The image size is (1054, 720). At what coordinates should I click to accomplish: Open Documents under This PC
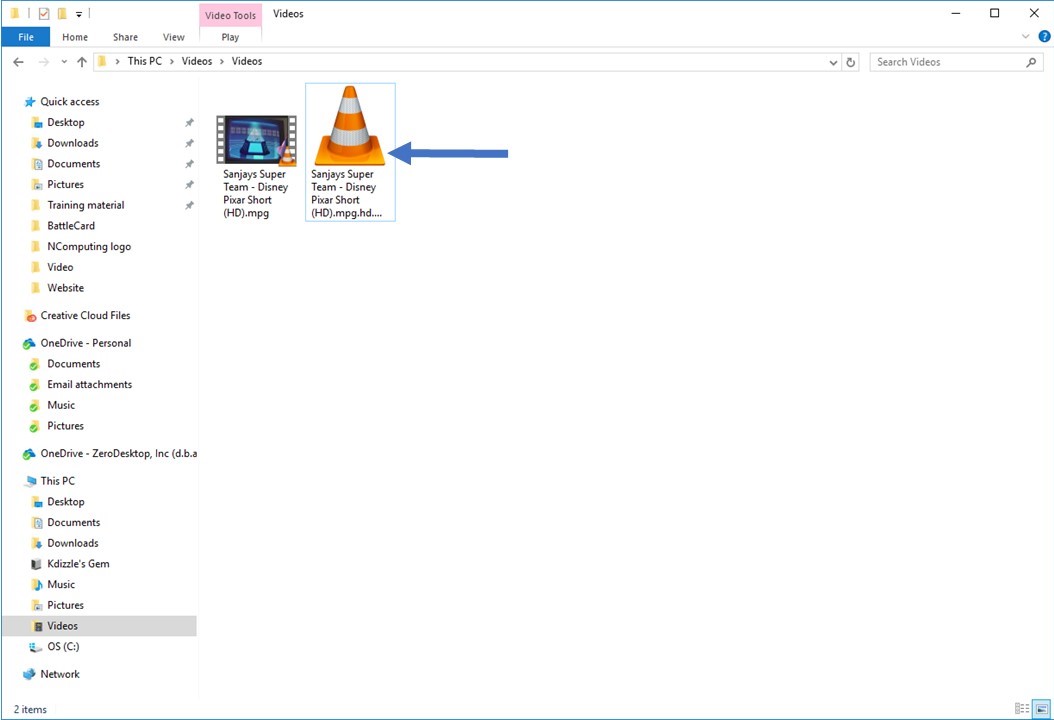(x=73, y=522)
